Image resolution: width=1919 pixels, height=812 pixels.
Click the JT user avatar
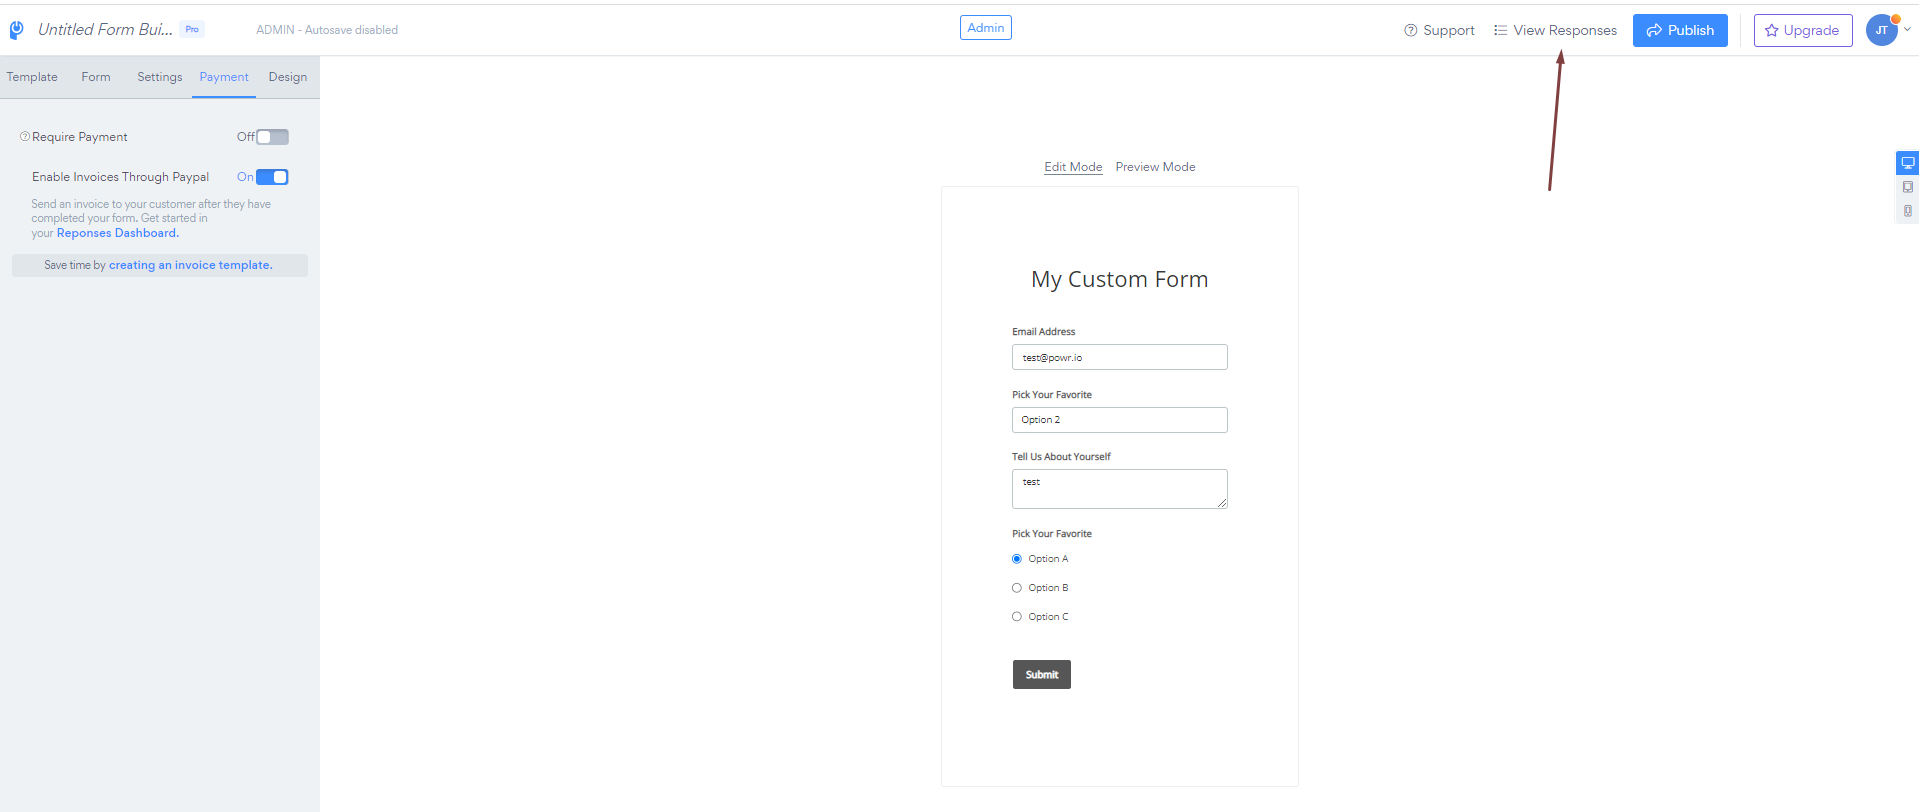tap(1882, 30)
